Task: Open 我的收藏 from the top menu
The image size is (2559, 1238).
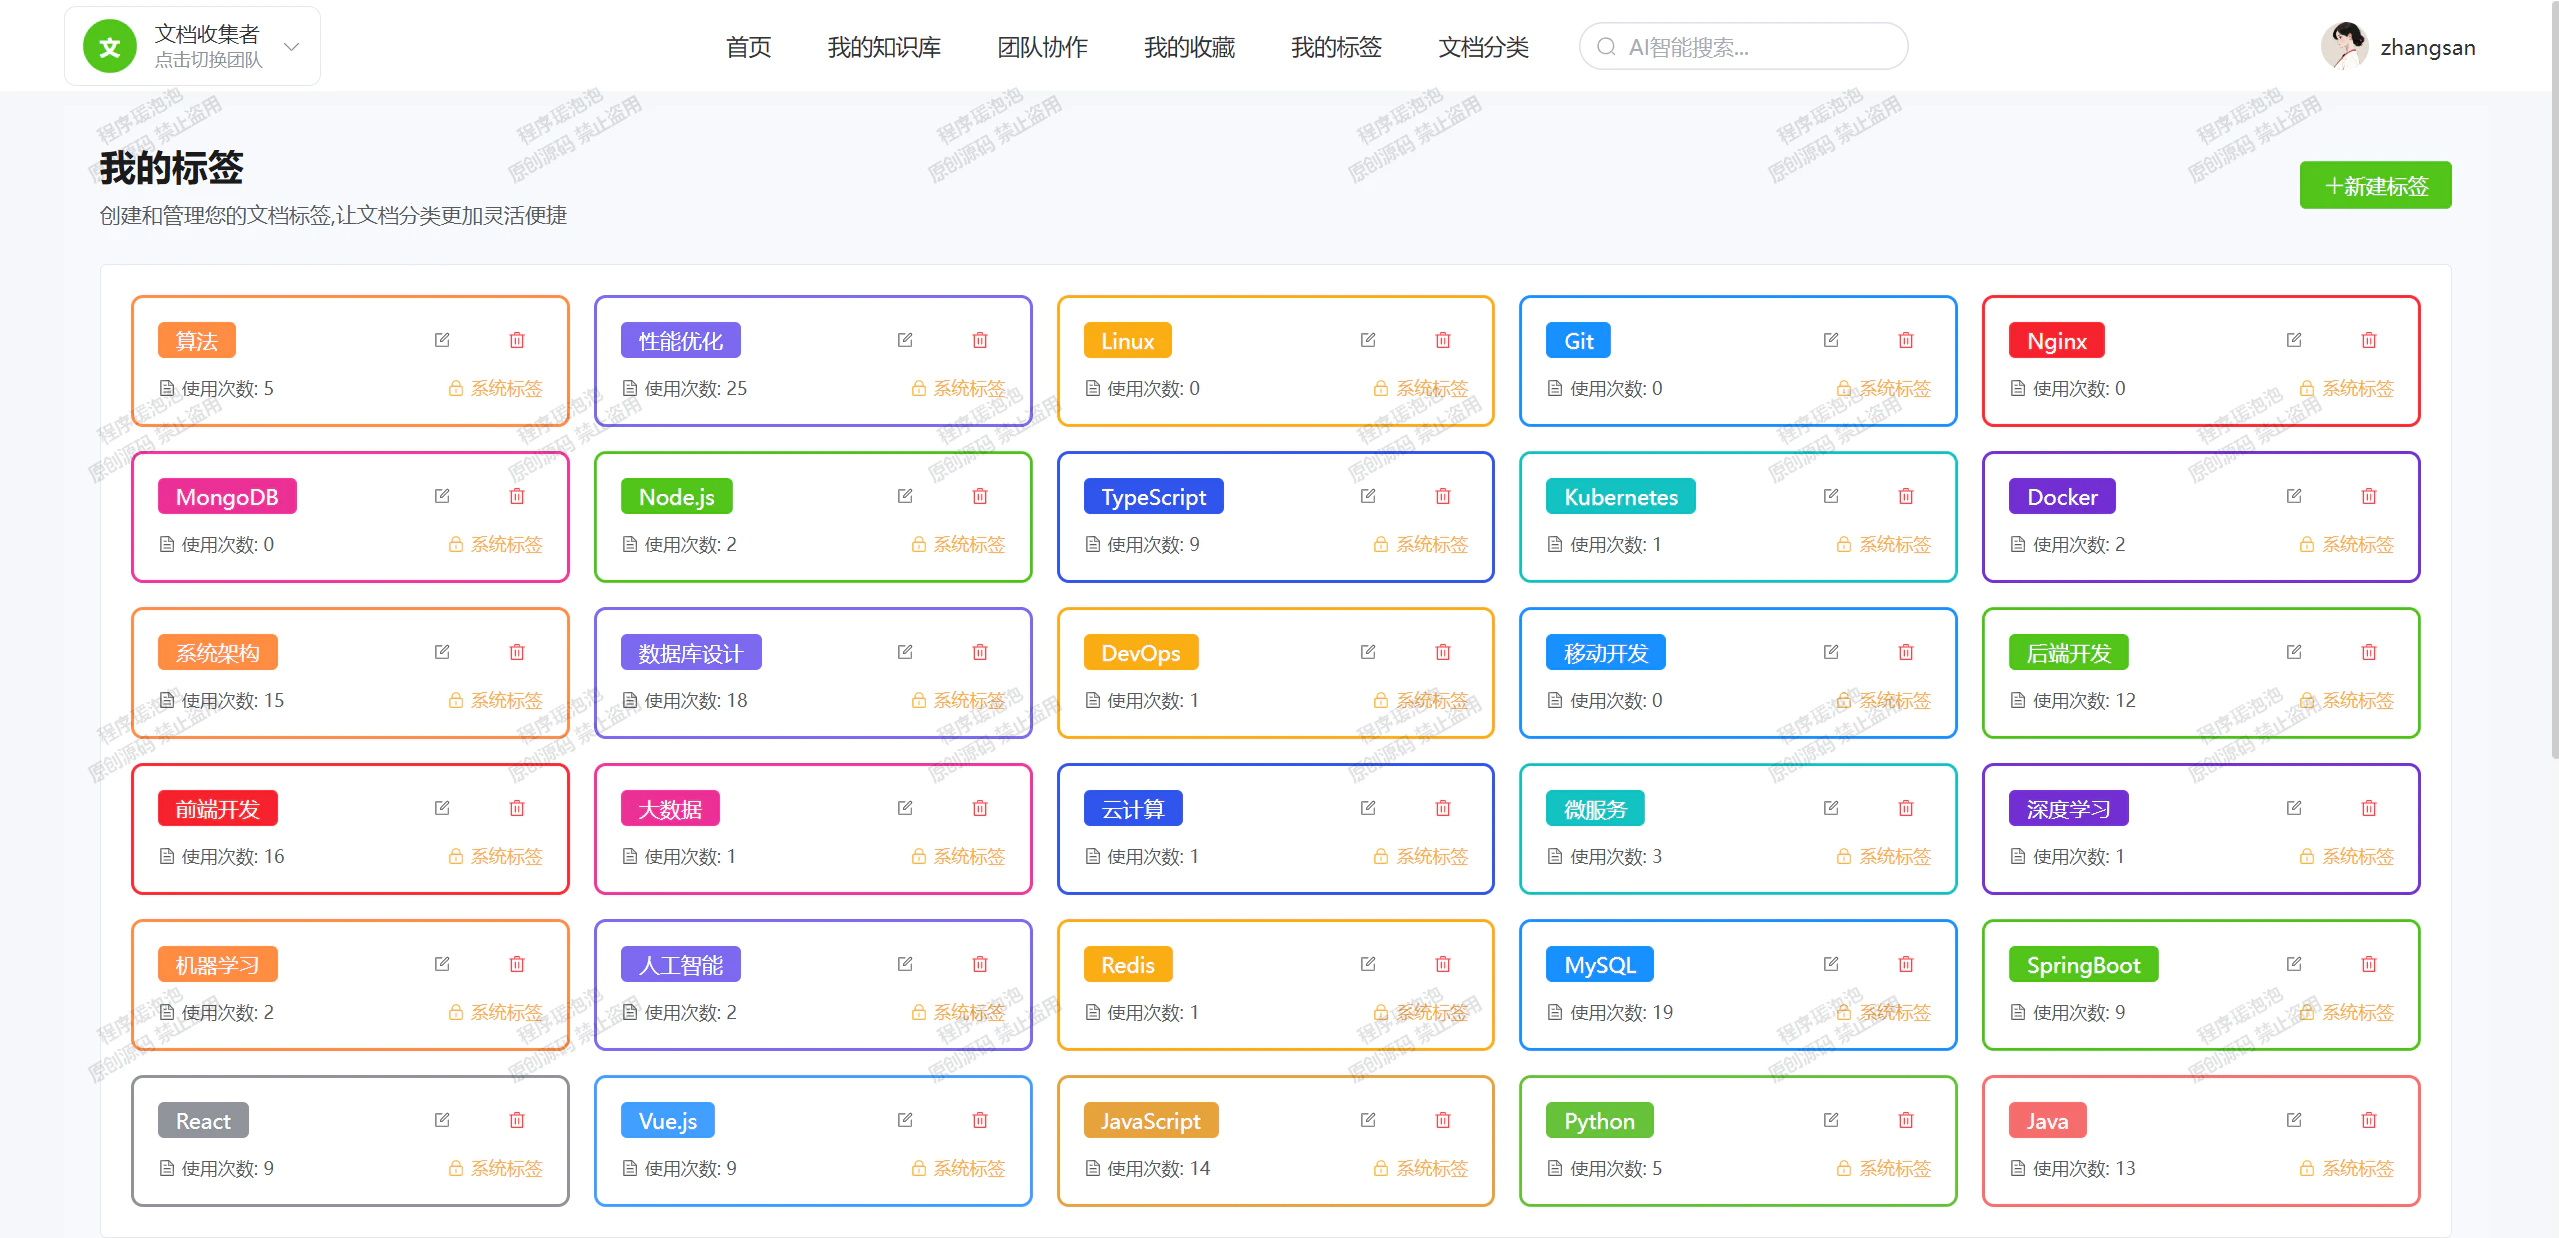Action: click(x=1189, y=47)
